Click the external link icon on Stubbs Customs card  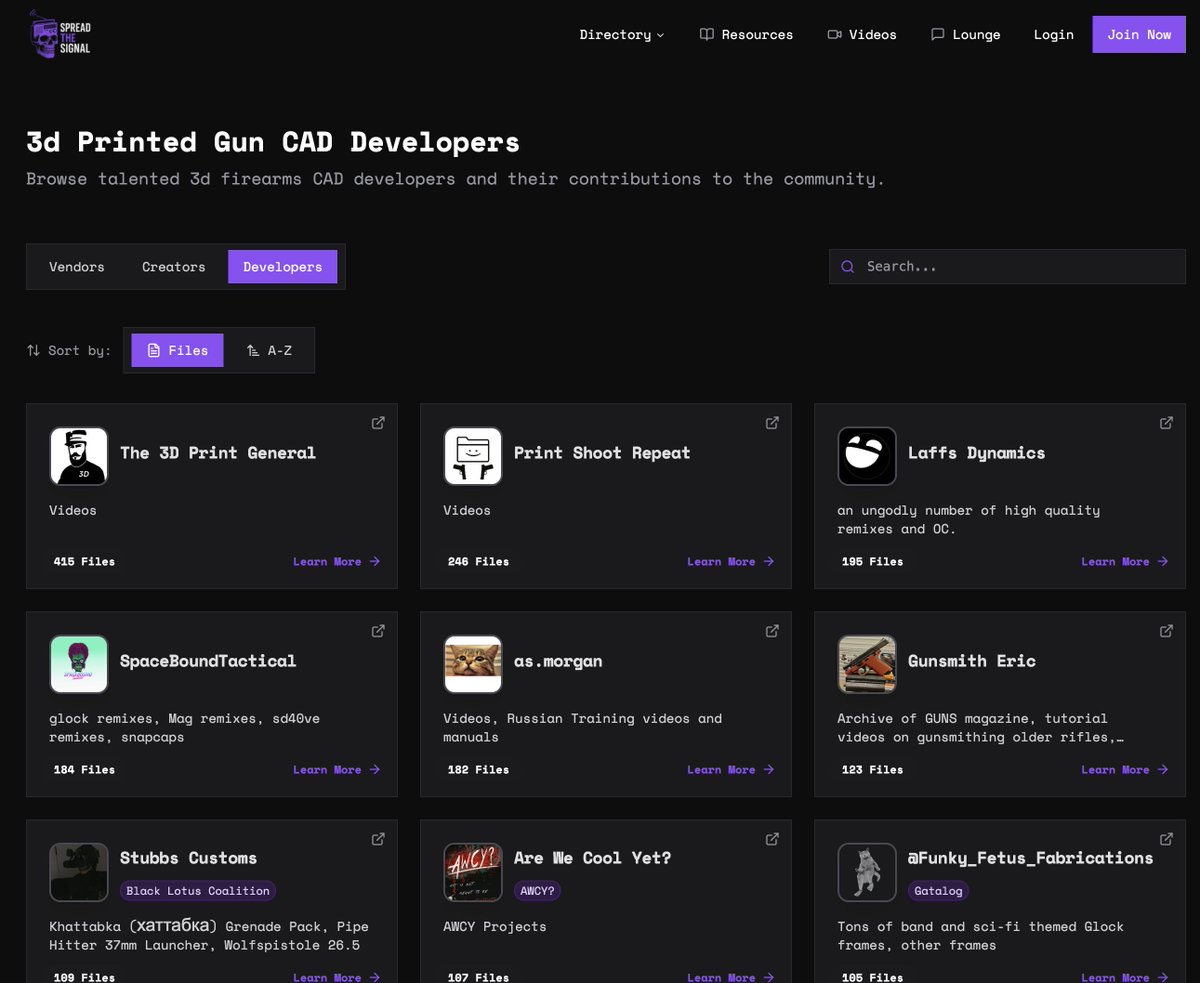click(x=378, y=838)
